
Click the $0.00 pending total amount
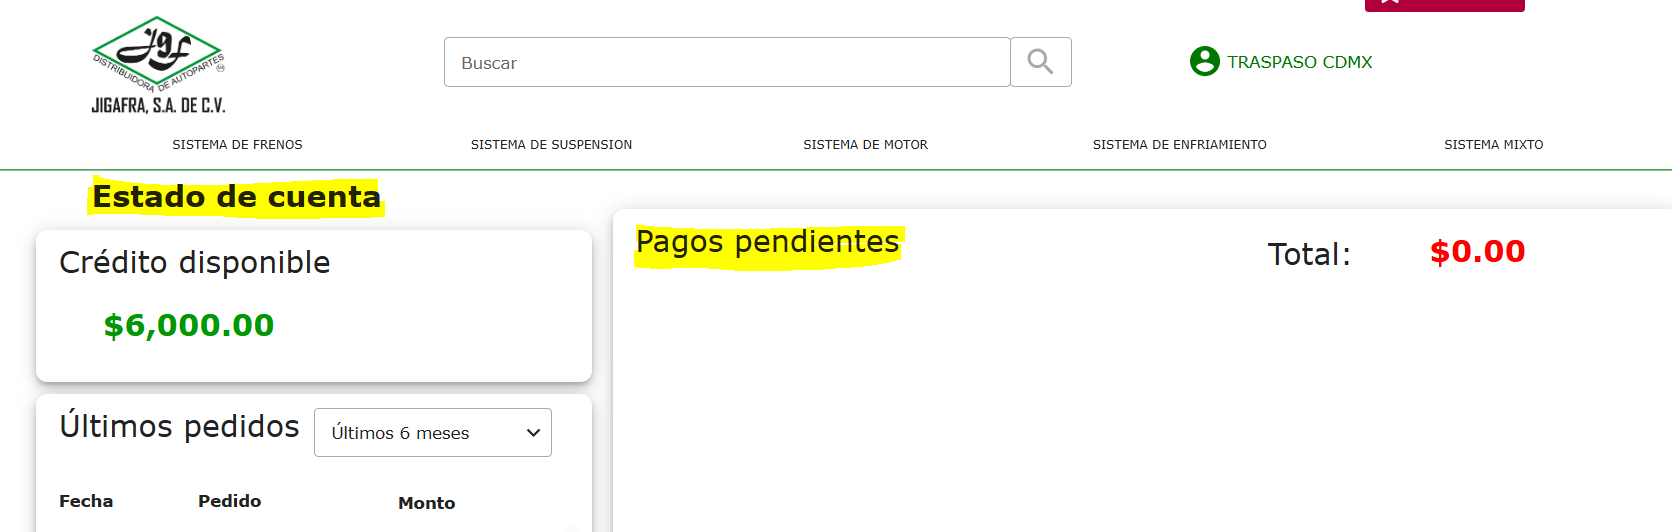(1477, 251)
